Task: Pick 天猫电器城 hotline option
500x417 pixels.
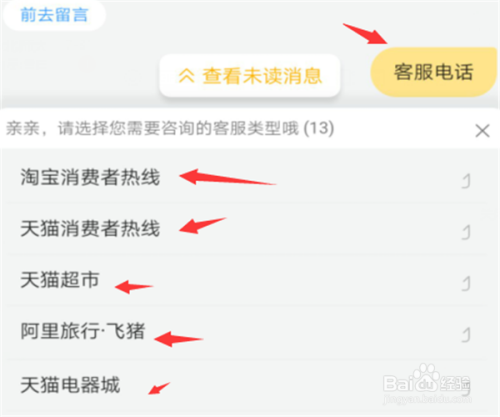Action: pos(247,385)
